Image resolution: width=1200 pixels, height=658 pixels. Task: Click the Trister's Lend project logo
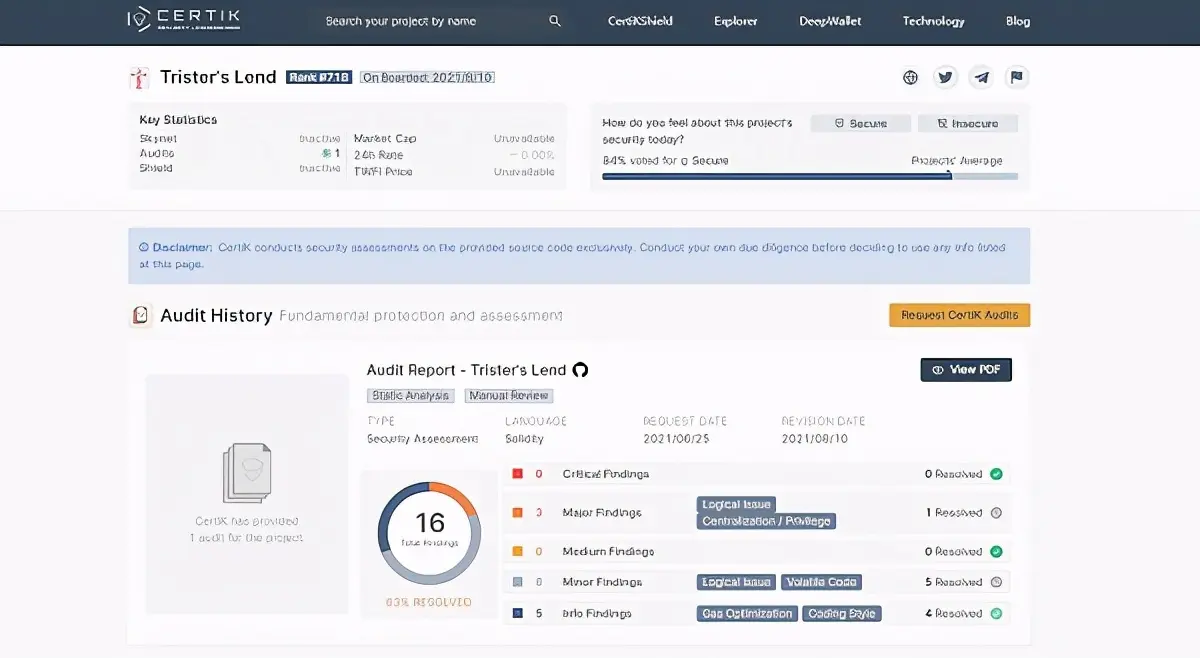tap(139, 78)
